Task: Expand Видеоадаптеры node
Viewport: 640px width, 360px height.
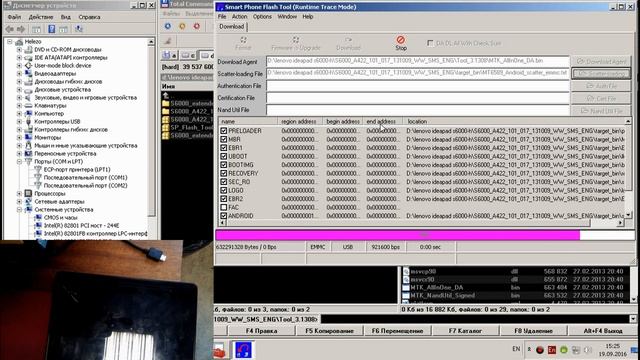Action: pyautogui.click(x=19, y=73)
